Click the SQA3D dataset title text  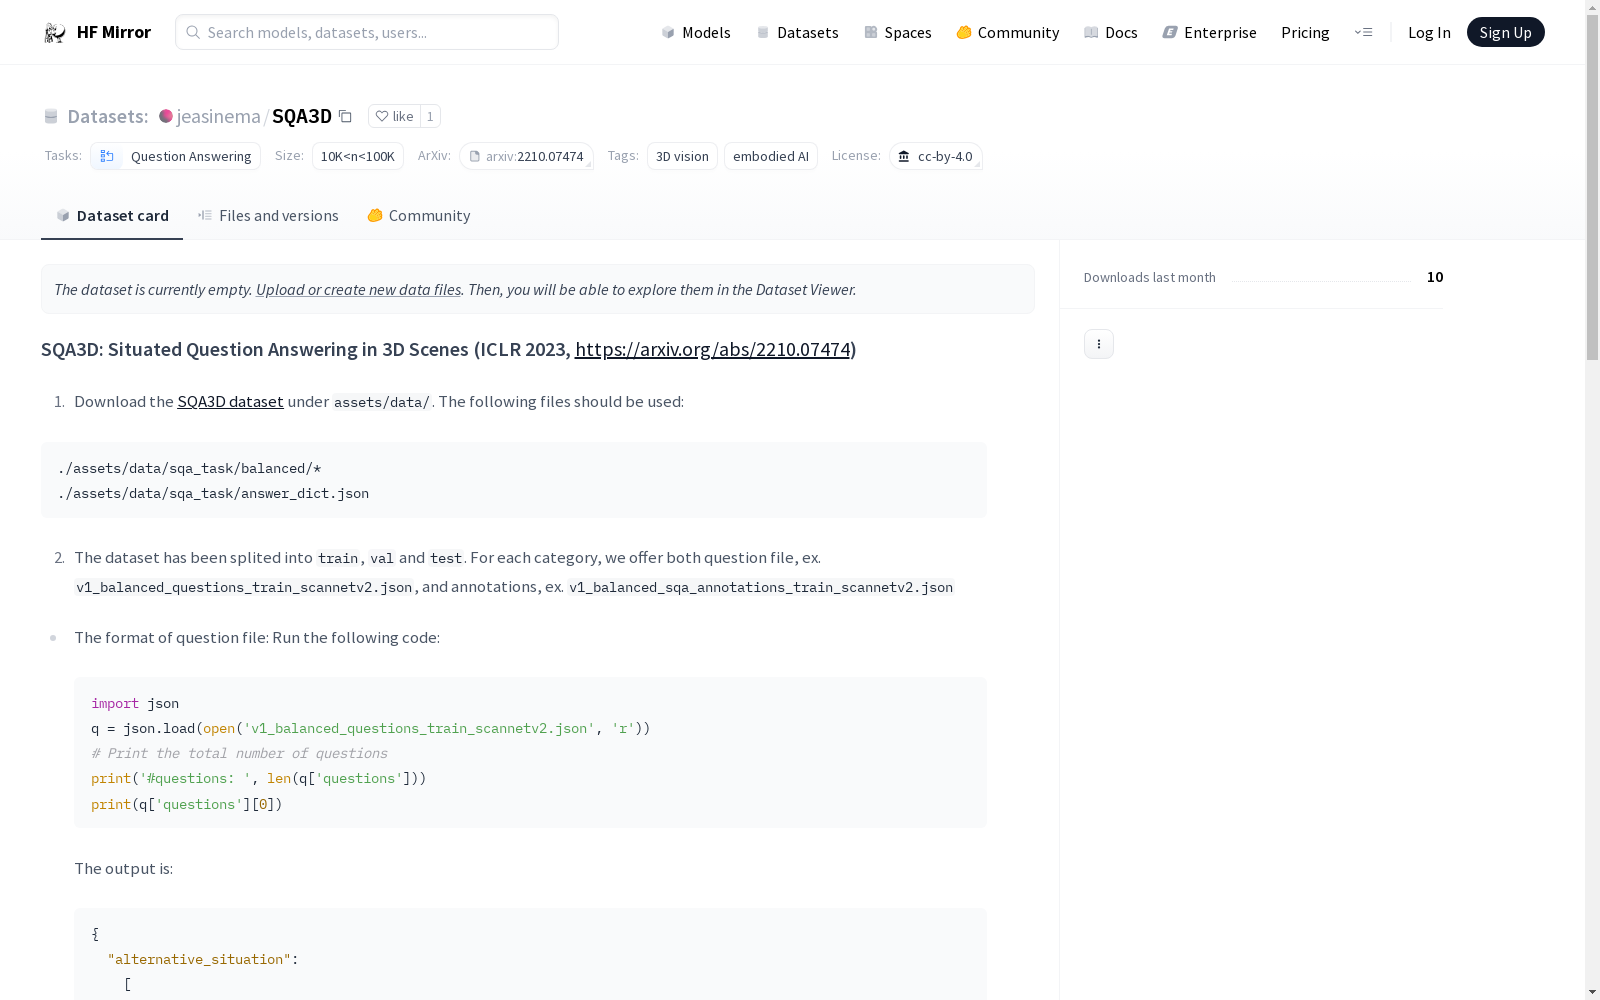click(302, 117)
